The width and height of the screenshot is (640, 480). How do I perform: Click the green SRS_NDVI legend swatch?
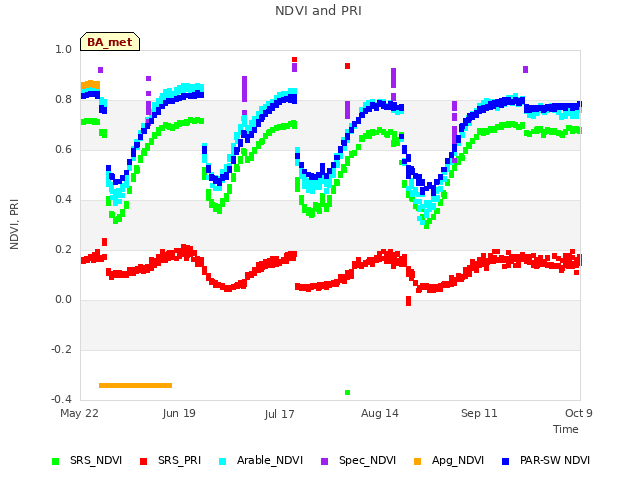[x=56, y=461]
